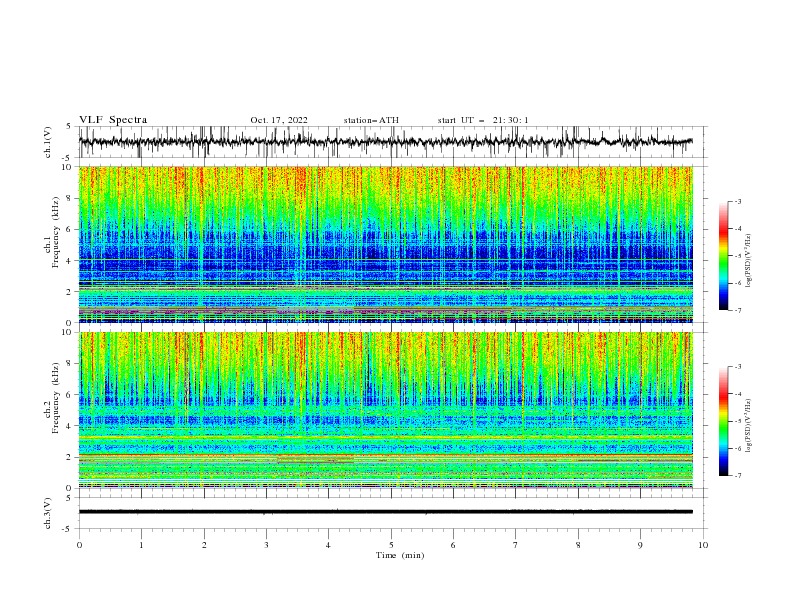Click the "-7" value on ch.2 color bar scale
This screenshot has height=612, width=792.
pyautogui.click(x=738, y=476)
